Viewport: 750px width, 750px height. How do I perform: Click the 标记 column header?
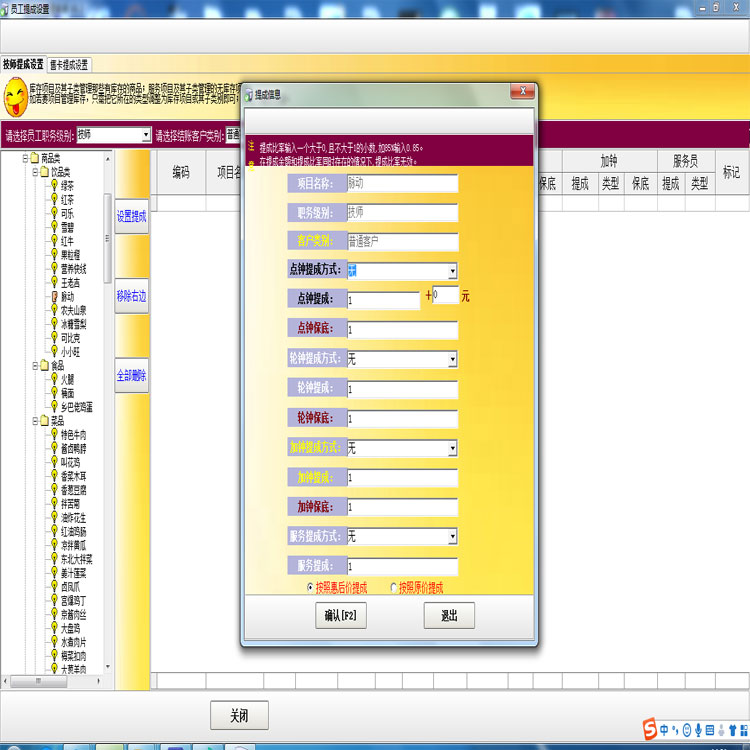pyautogui.click(x=731, y=172)
